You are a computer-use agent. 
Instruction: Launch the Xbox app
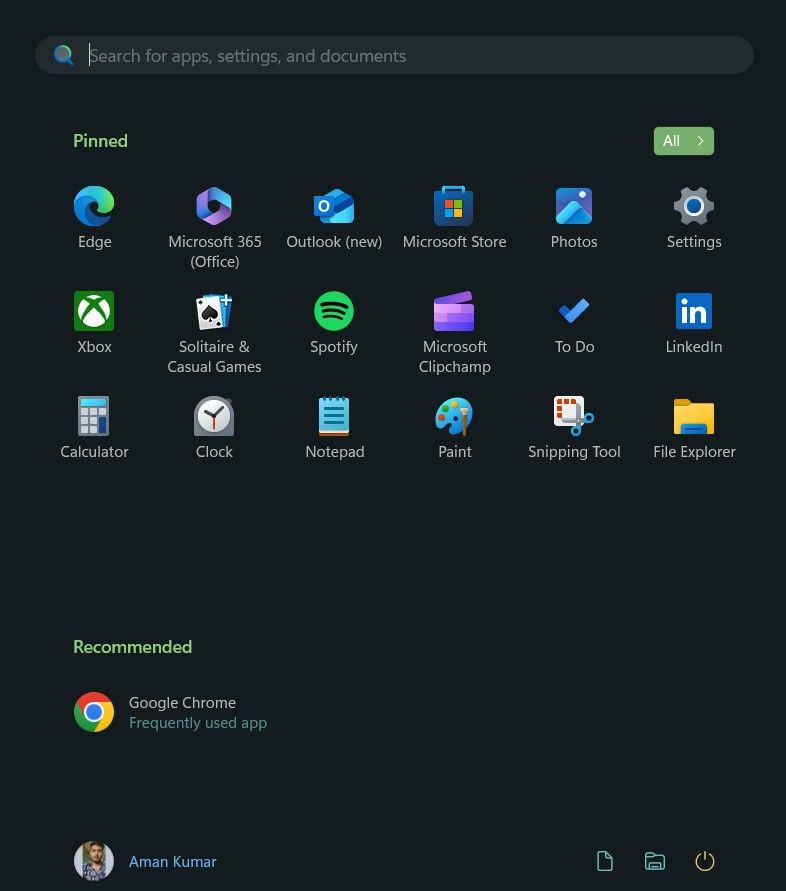pos(94,322)
